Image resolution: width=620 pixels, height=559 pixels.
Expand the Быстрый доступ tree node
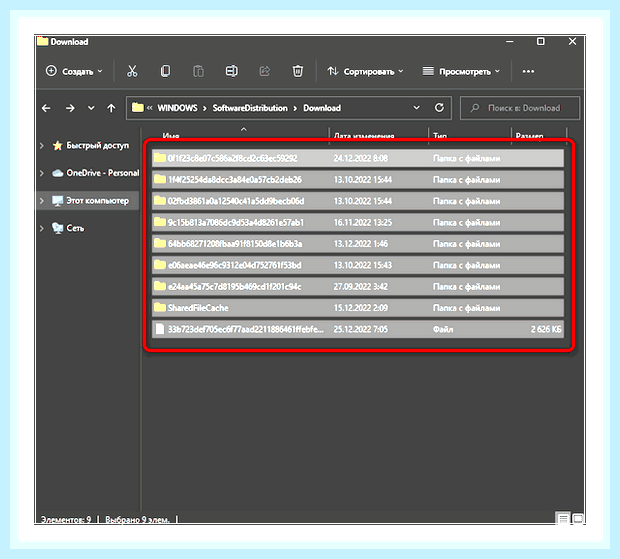(x=42, y=146)
